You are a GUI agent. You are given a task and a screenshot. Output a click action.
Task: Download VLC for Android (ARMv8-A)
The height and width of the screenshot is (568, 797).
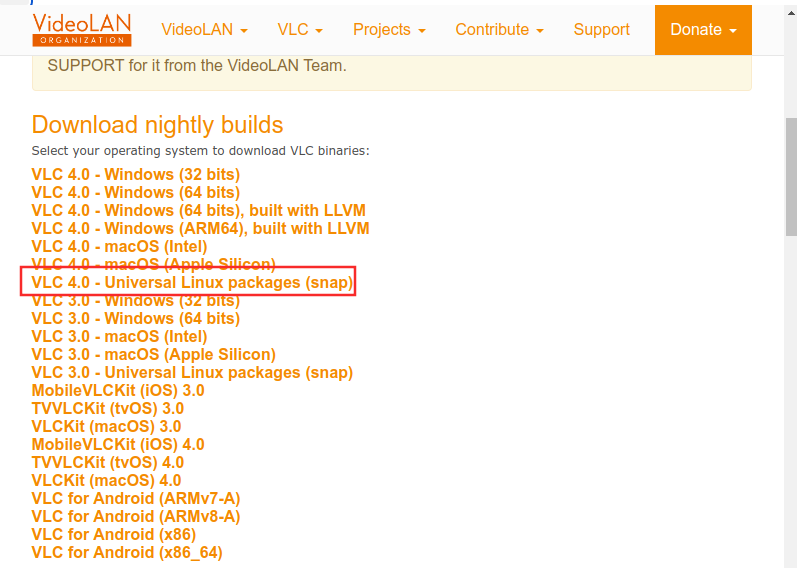tap(136, 517)
